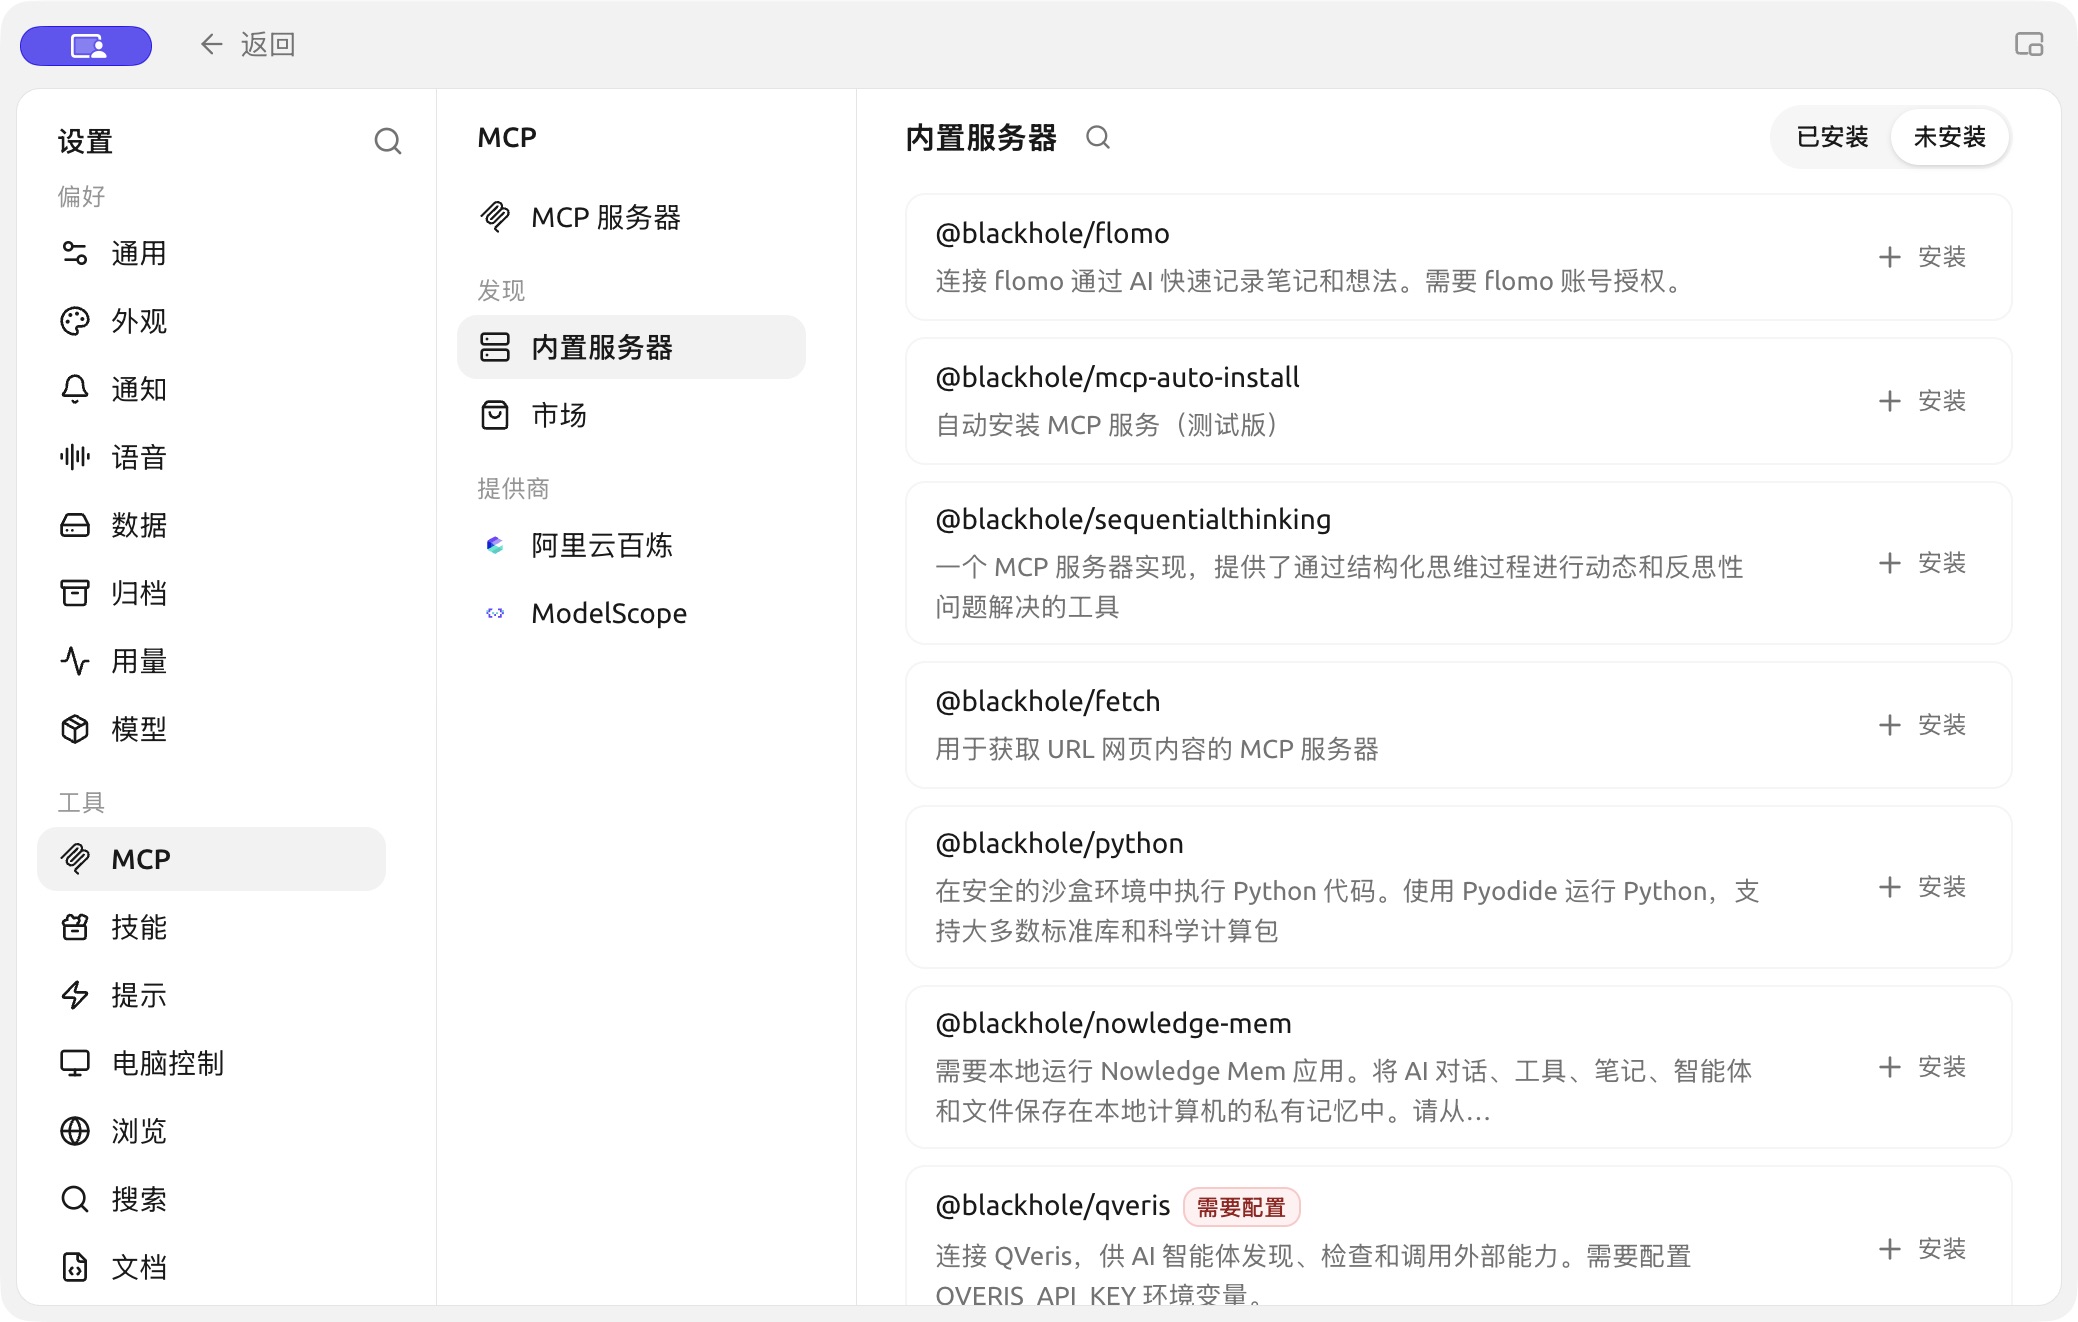Install @blackhole/python server

pos(1922,887)
